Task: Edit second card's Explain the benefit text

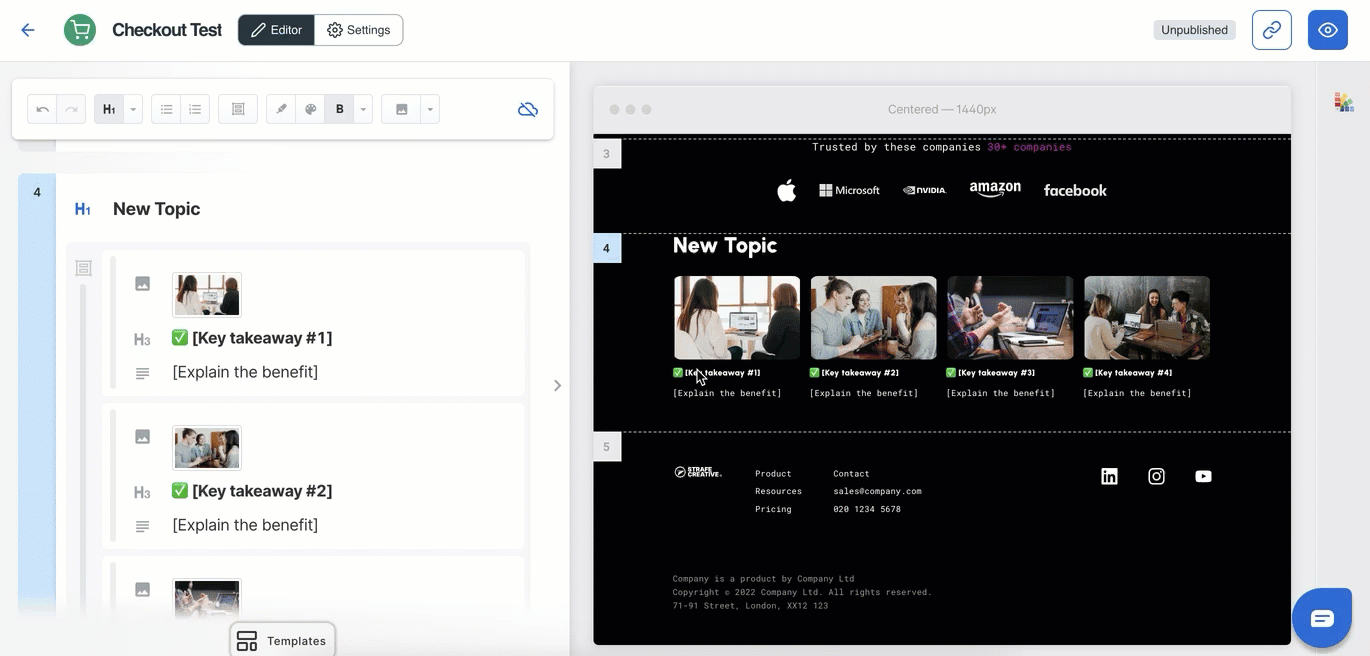Action: 245,525
